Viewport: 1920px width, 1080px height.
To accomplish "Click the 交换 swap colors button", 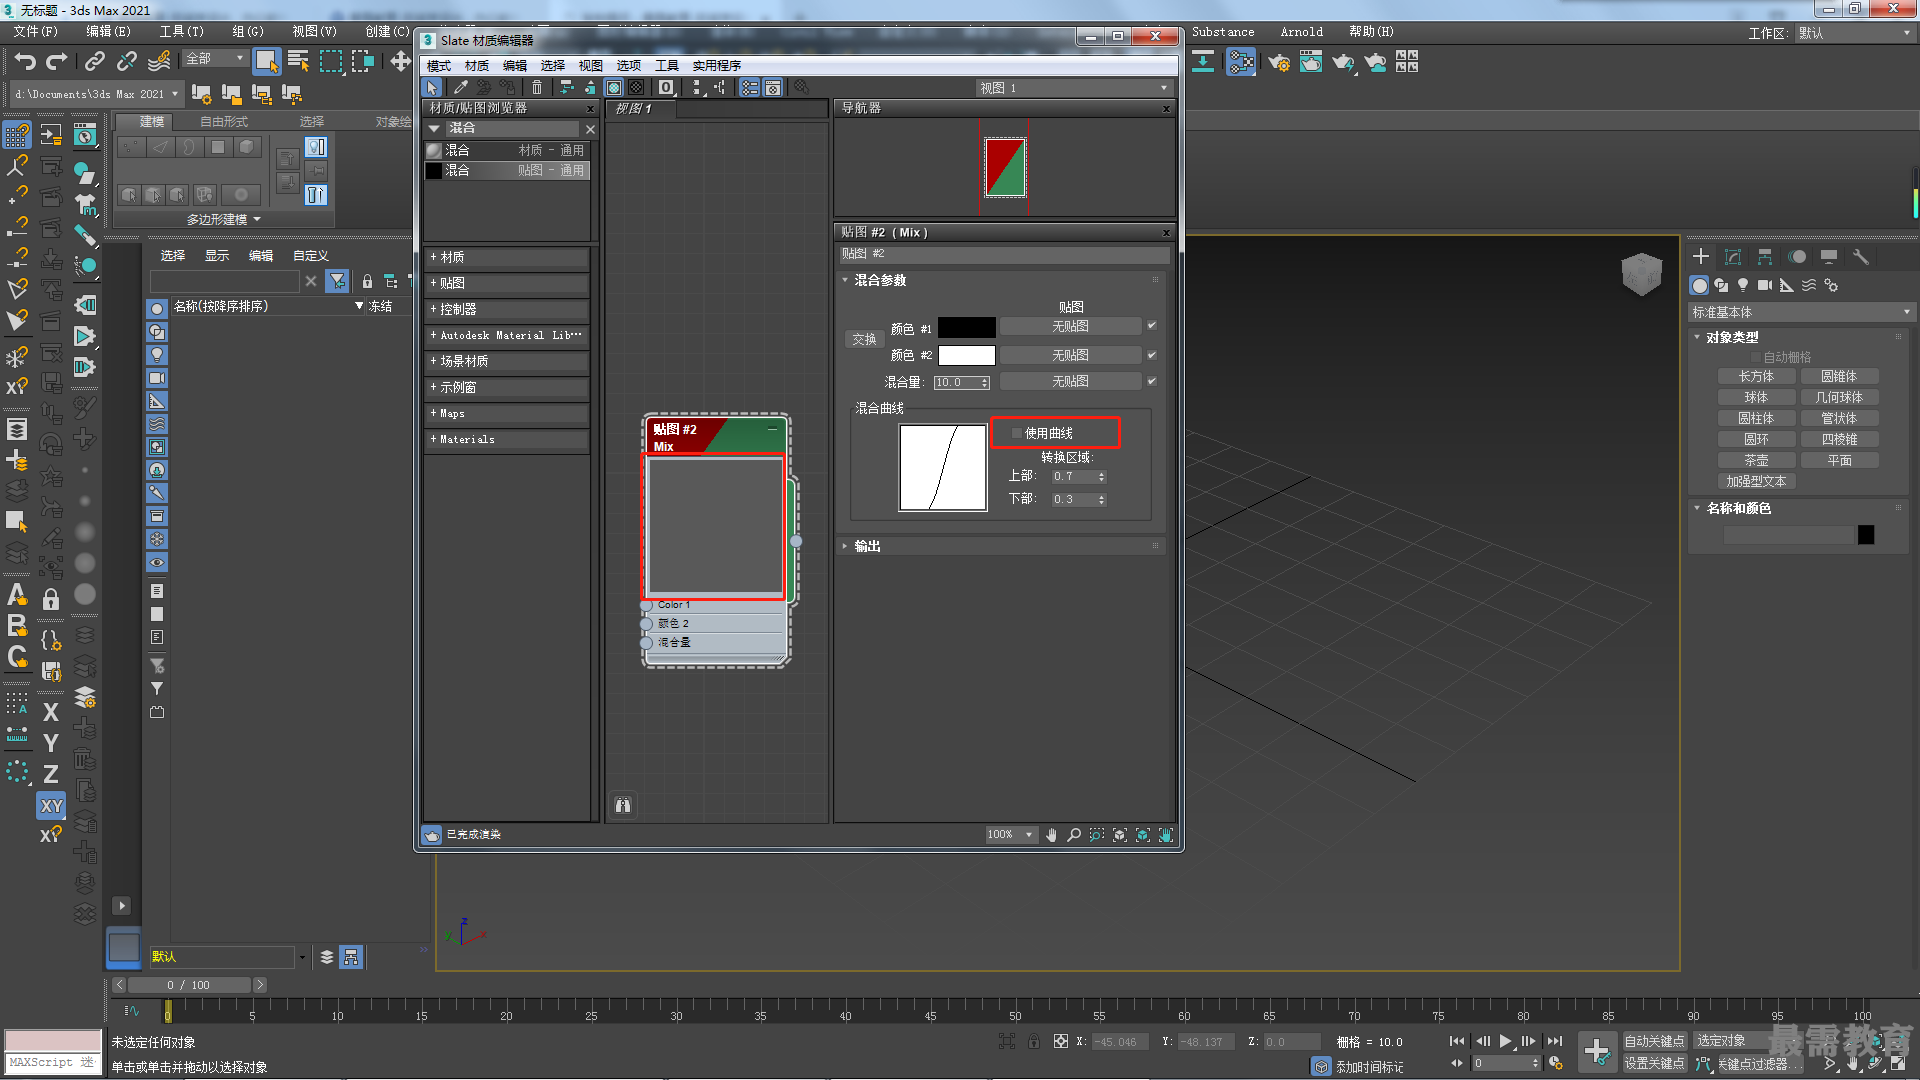I will point(864,340).
